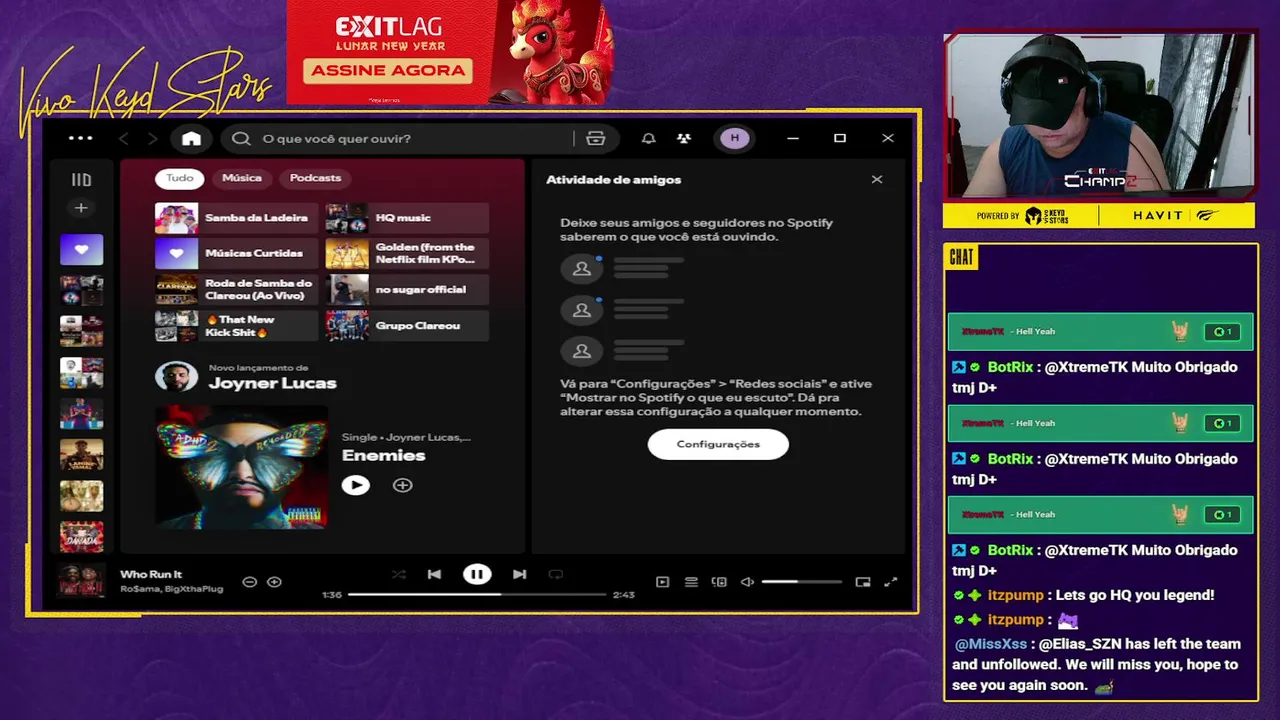Open Samba da Ladeira shortcut
The height and width of the screenshot is (720, 1280).
(x=236, y=218)
